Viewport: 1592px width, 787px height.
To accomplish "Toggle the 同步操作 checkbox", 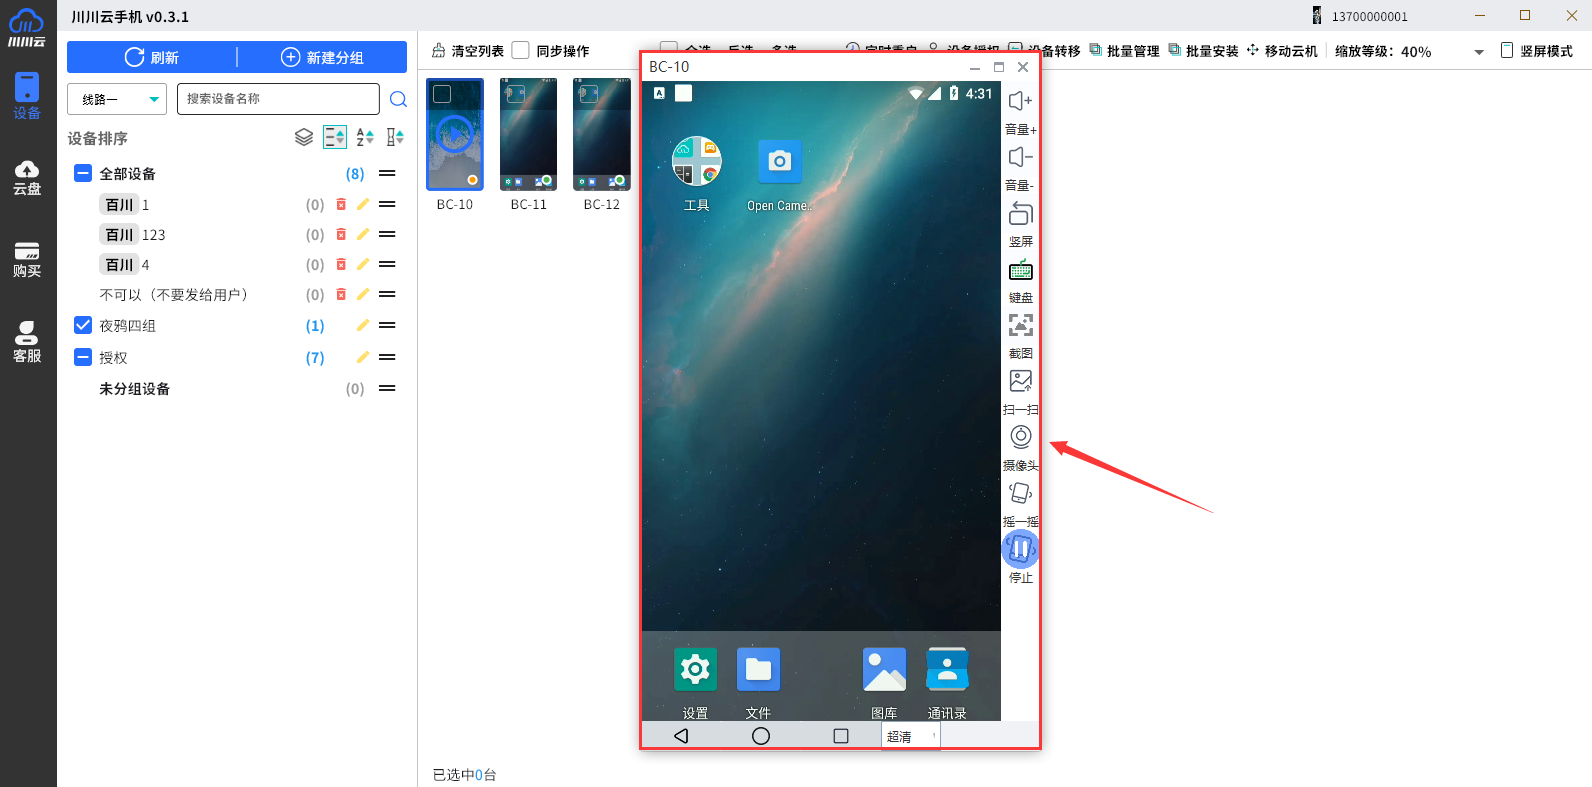I will 521,50.
